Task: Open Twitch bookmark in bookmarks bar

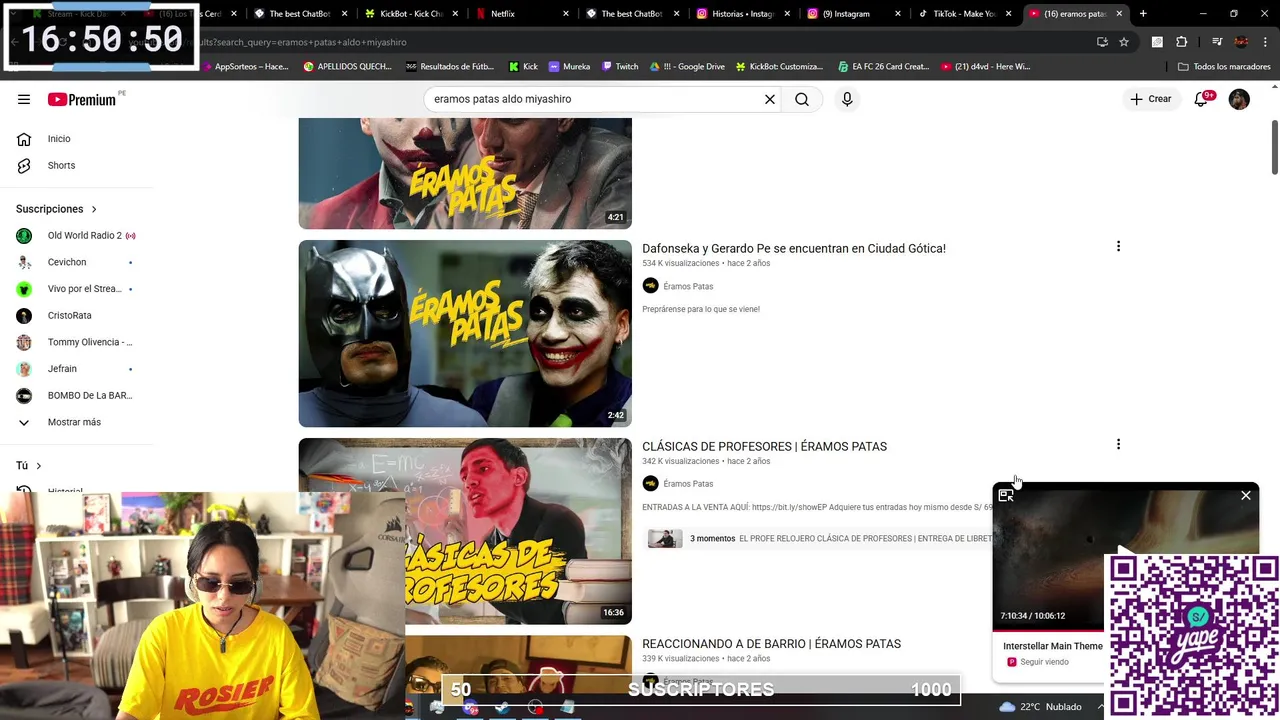Action: click(x=620, y=66)
